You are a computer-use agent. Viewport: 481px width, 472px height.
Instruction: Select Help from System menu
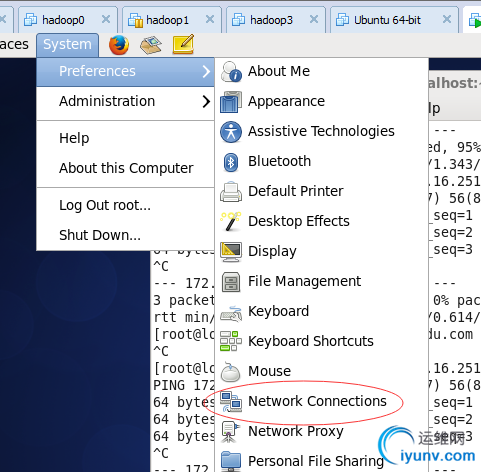[x=125, y=138]
